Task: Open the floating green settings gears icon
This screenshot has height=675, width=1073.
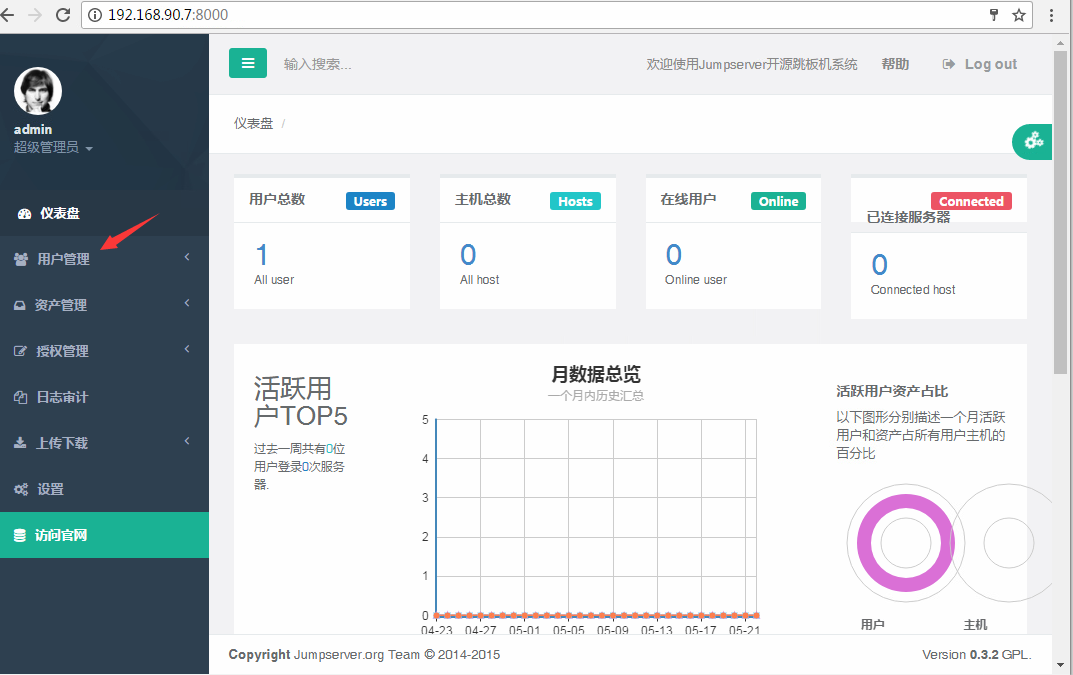Action: (x=1033, y=142)
